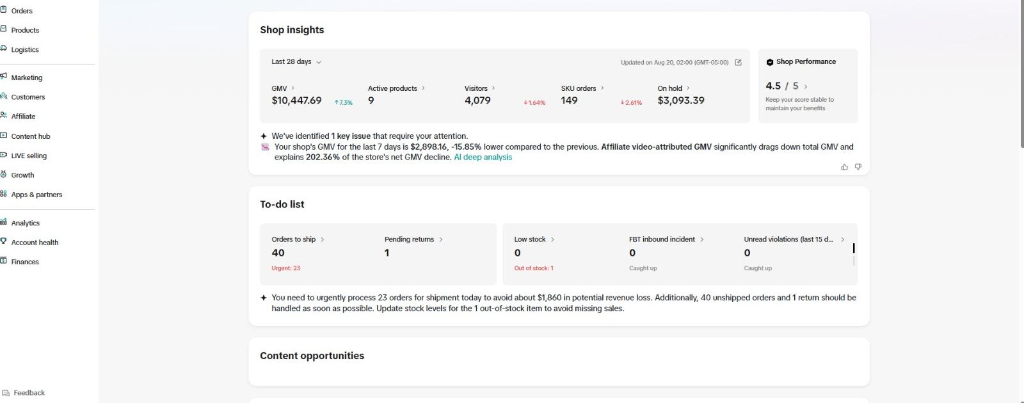This screenshot has width=1024, height=403.
Task: Expand the Low stock chevron
Action: click(x=552, y=240)
